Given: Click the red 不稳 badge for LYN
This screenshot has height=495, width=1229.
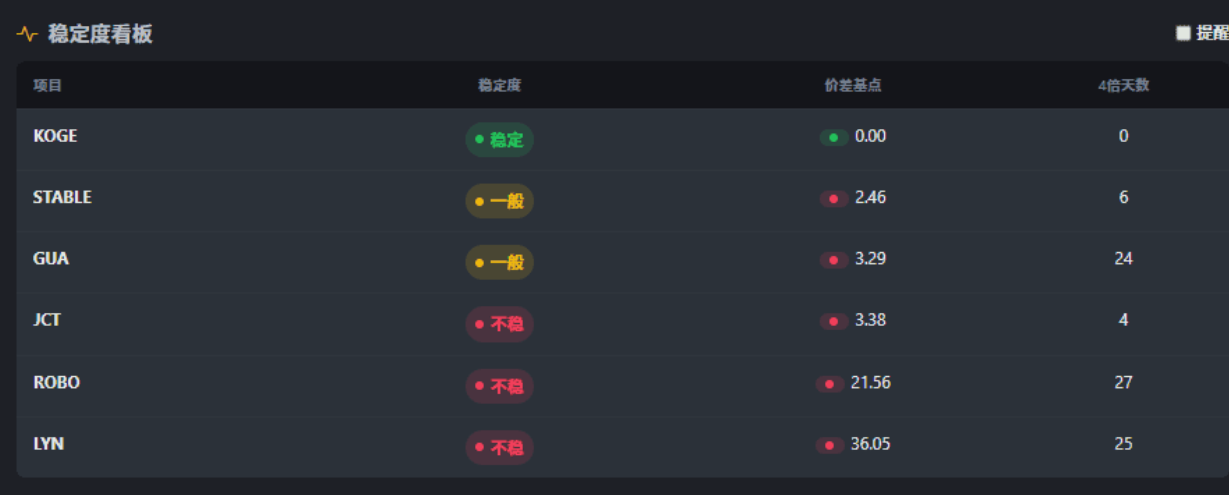Looking at the screenshot, I should point(499,448).
